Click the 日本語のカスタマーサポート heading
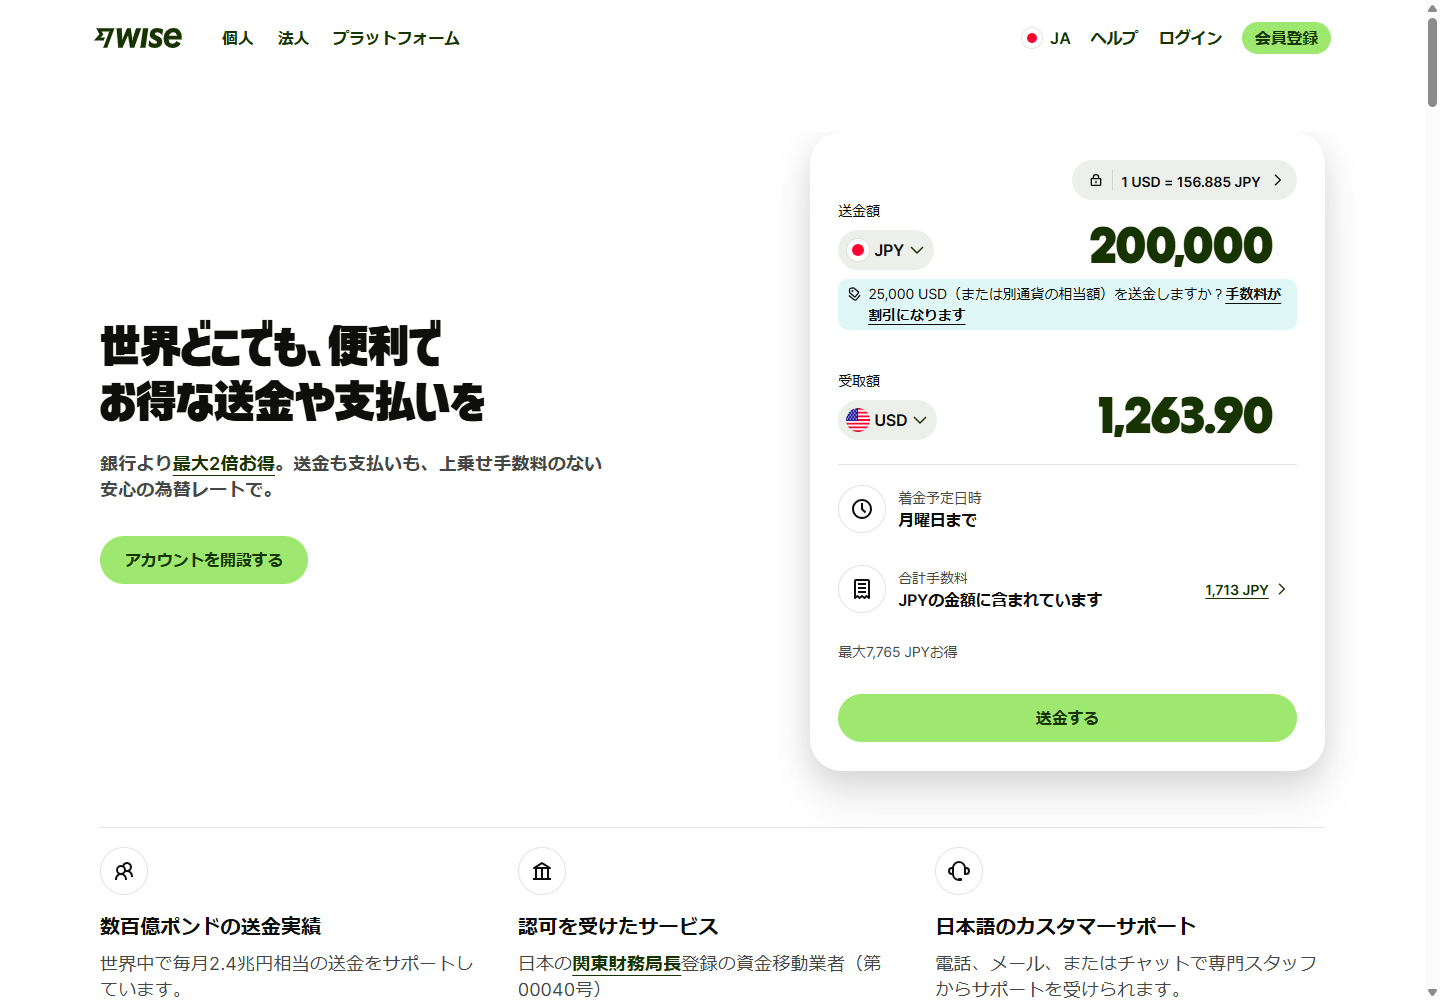Image resolution: width=1440 pixels, height=1000 pixels. pos(1066,926)
